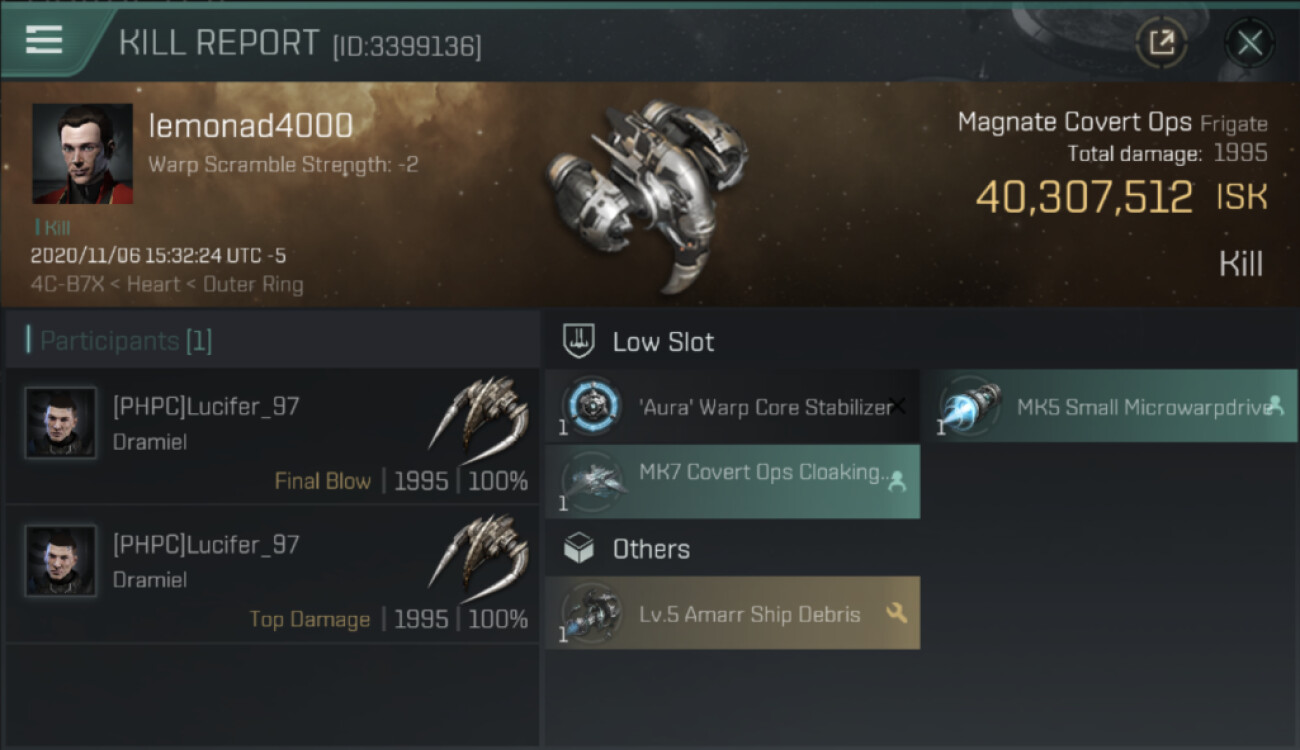This screenshot has height=750, width=1300.
Task: Click the Top Damage participant portrait
Action: [60, 561]
